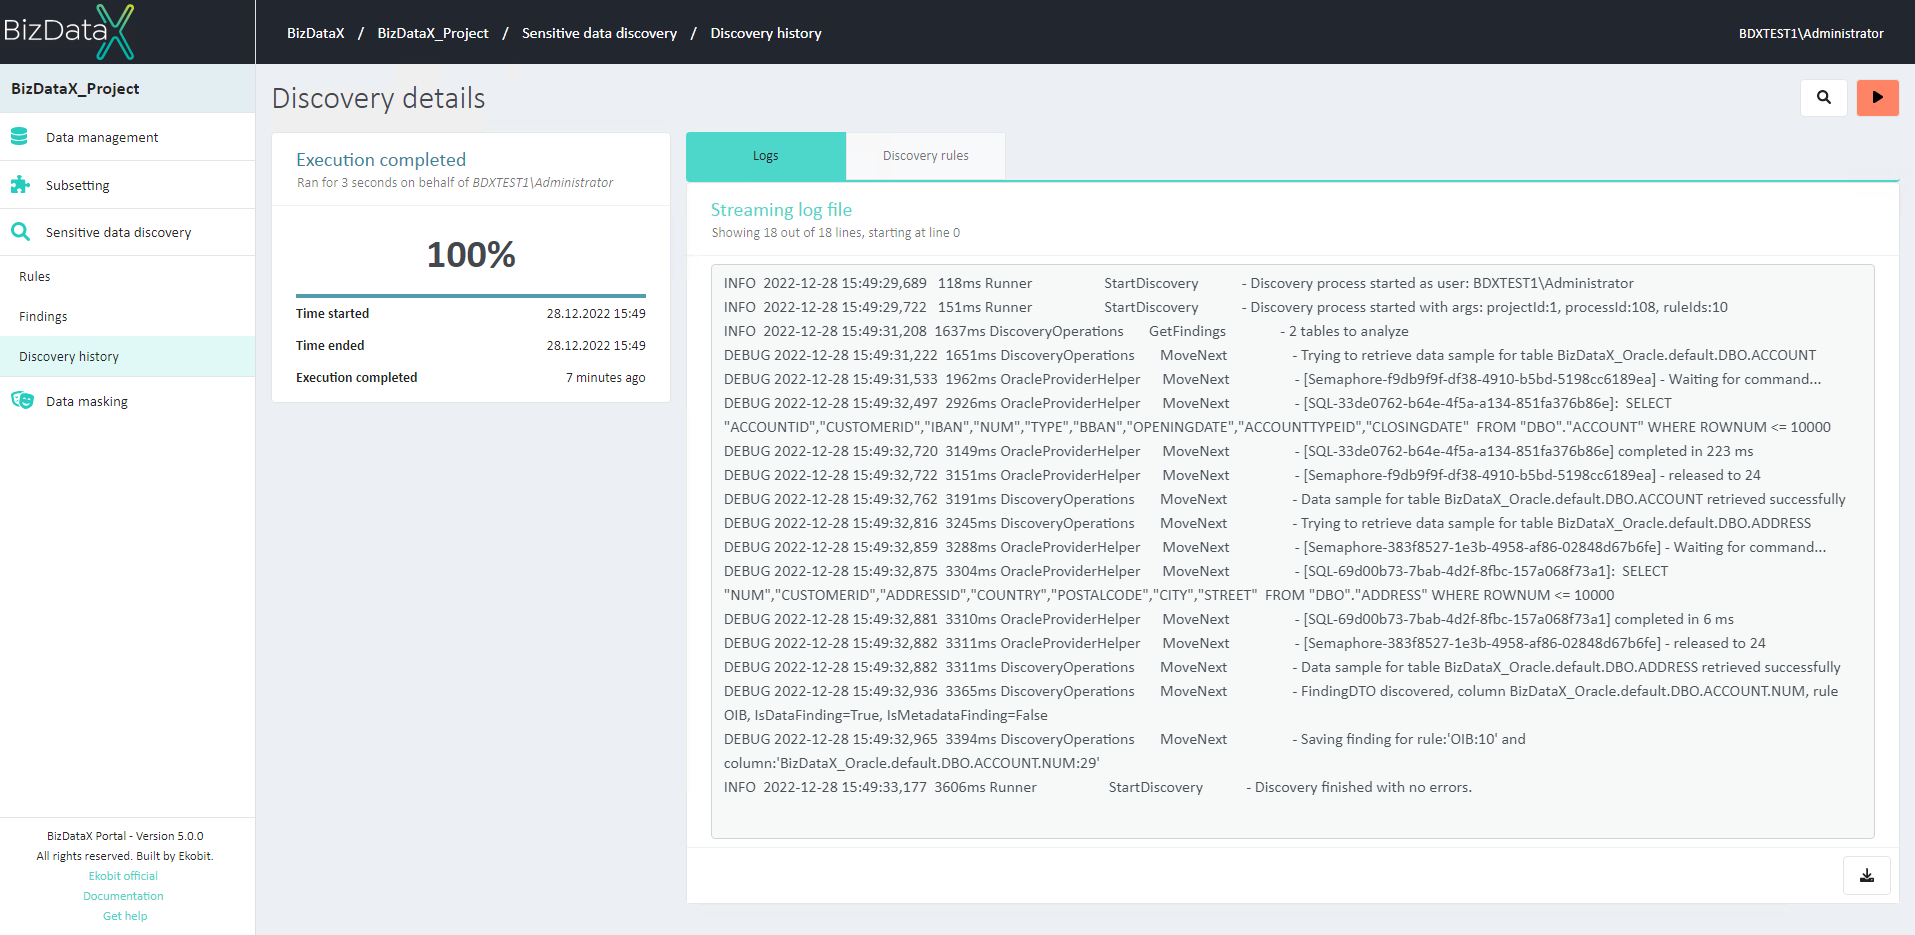Click the BizDataX_Project sidebar header
This screenshot has height=935, width=1915.
pos(127,89)
